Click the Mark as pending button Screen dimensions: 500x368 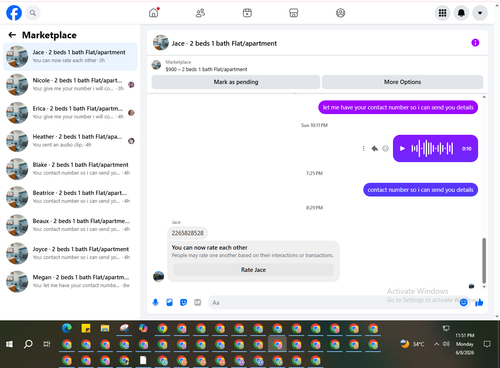pyautogui.click(x=236, y=82)
